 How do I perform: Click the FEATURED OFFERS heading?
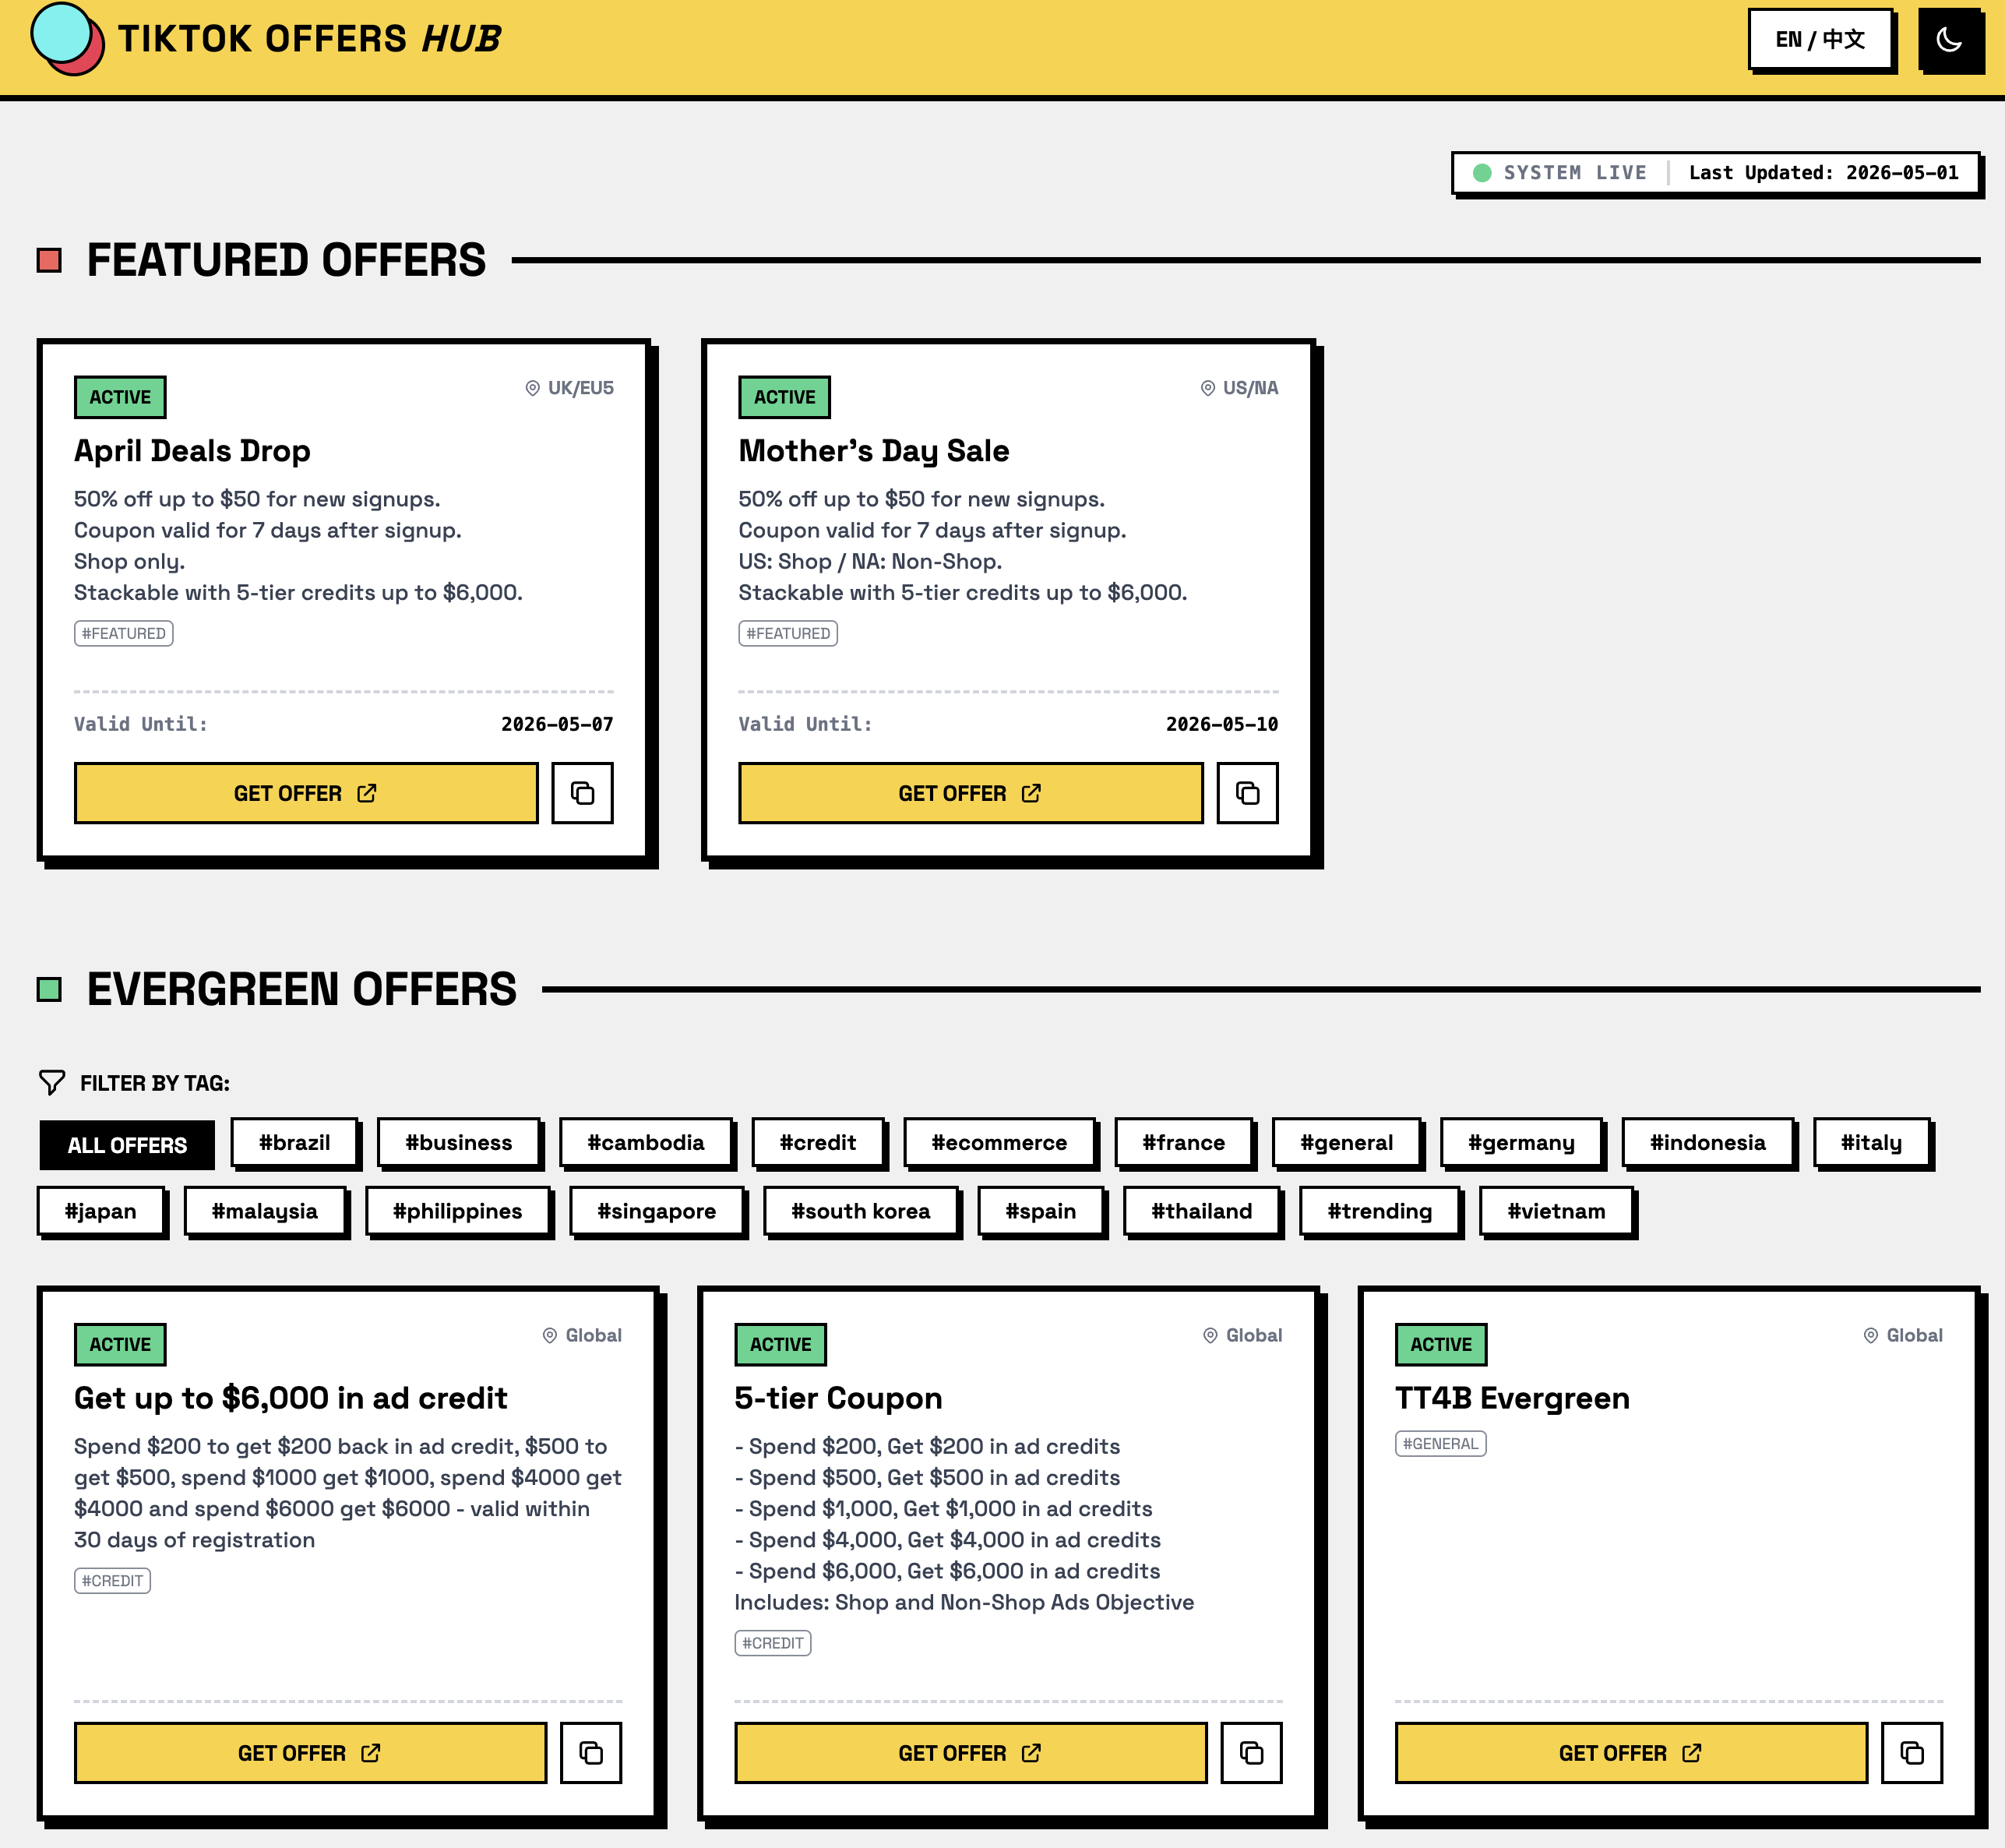tap(286, 260)
